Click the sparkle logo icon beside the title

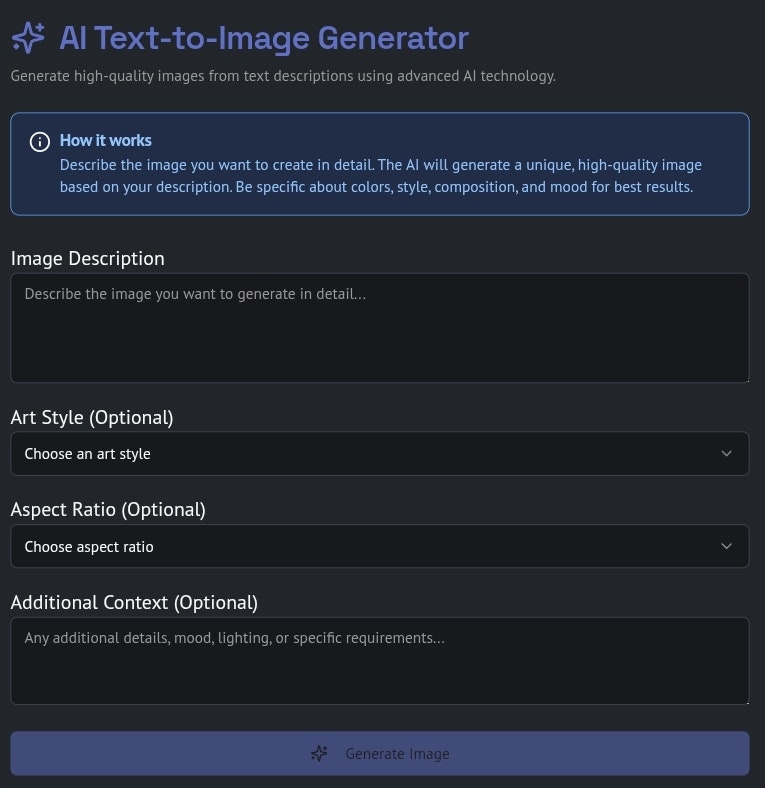coord(28,38)
